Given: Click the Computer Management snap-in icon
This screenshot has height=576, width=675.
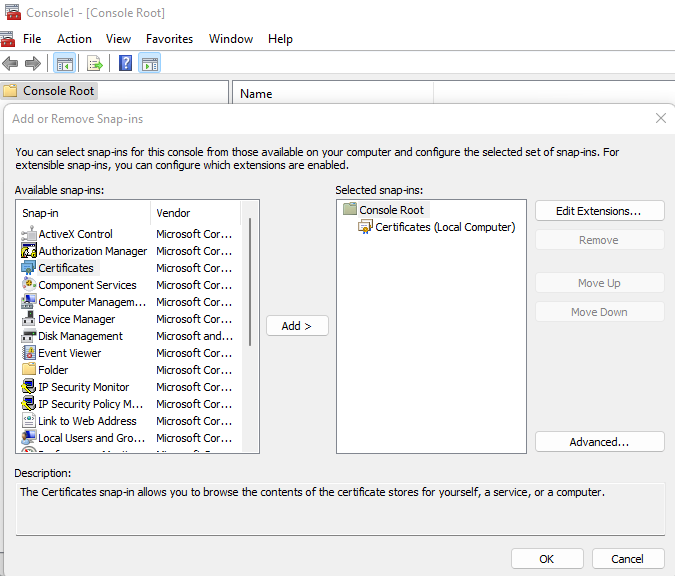Looking at the screenshot, I should 28,302.
